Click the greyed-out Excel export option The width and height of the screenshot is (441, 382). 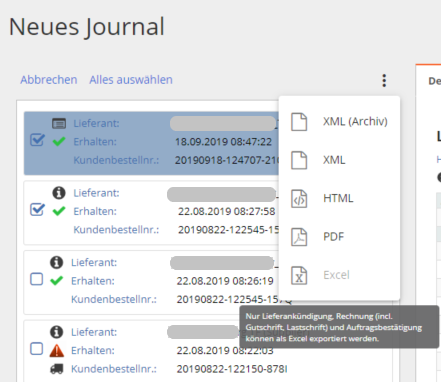coord(339,275)
